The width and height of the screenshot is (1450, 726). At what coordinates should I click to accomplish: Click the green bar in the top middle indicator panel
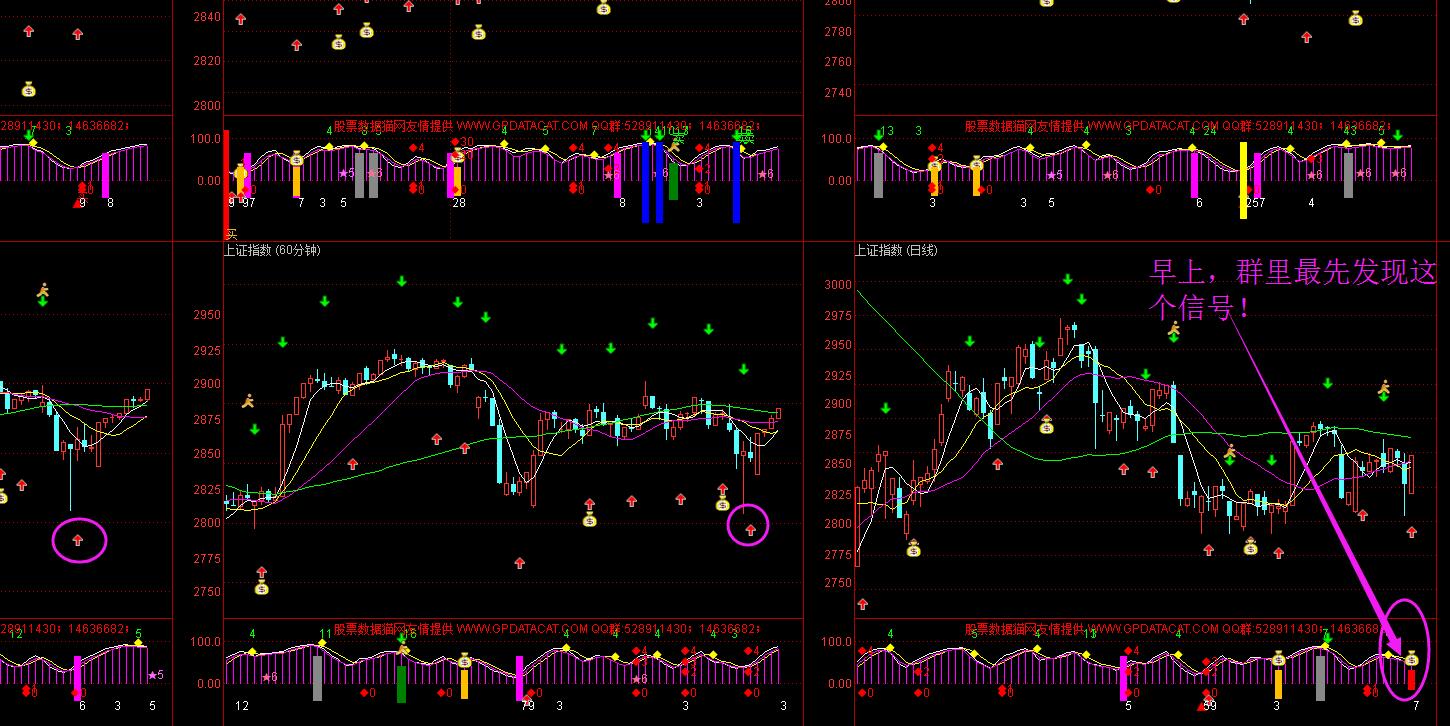673,181
